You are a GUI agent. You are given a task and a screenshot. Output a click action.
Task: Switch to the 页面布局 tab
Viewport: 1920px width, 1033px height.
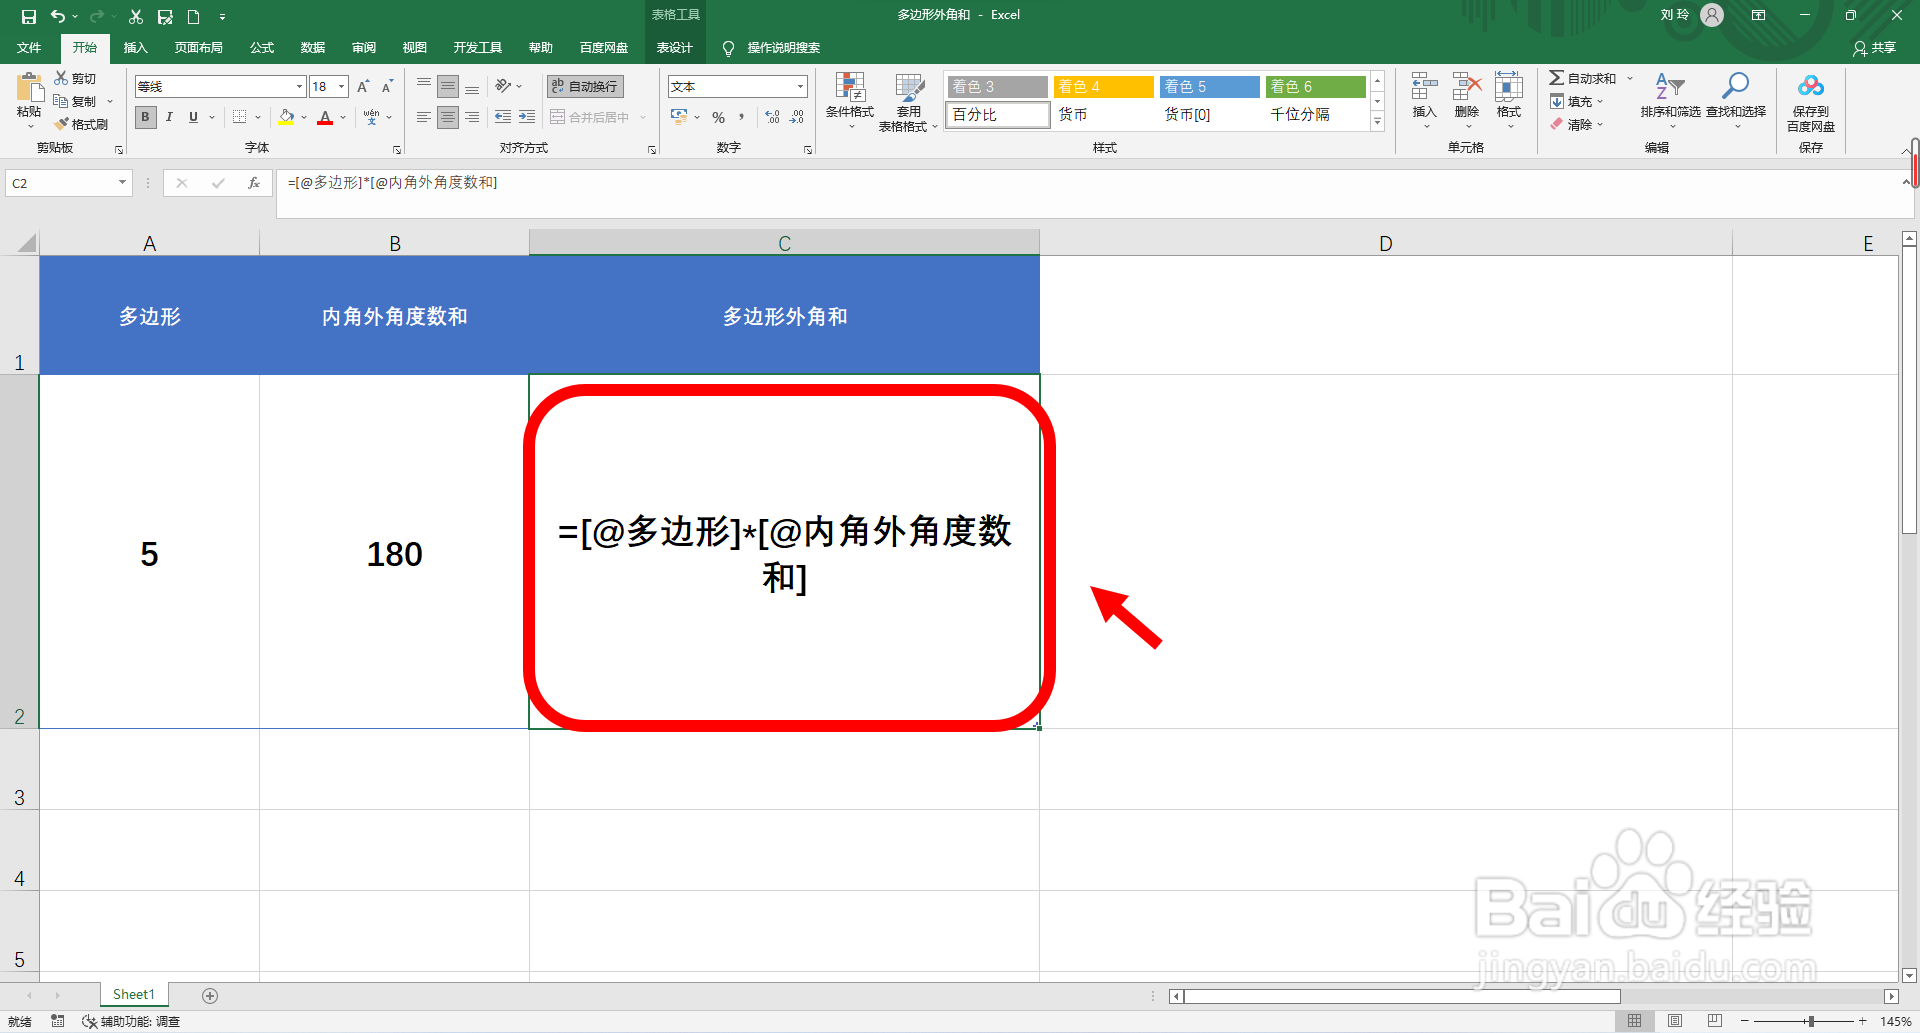(x=199, y=48)
